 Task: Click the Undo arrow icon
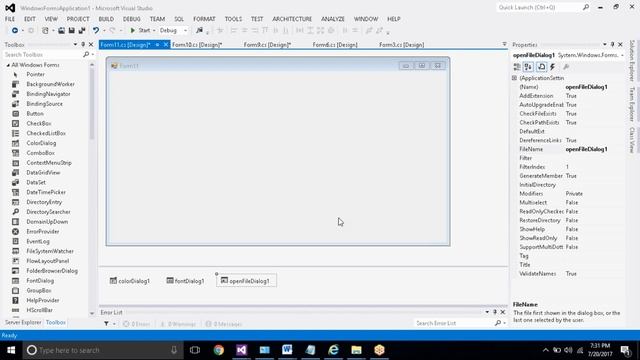(x=96, y=31)
